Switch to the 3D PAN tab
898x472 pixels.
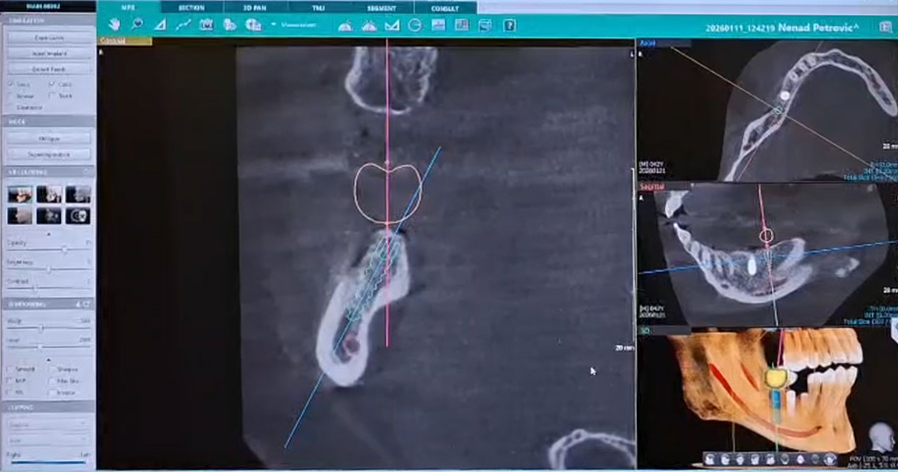point(255,8)
